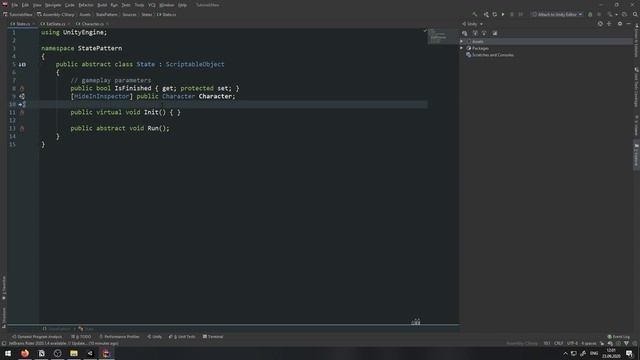The width and height of the screenshot is (640, 360).
Task: Click the CRLF line separator in status bar
Action: tap(558, 343)
